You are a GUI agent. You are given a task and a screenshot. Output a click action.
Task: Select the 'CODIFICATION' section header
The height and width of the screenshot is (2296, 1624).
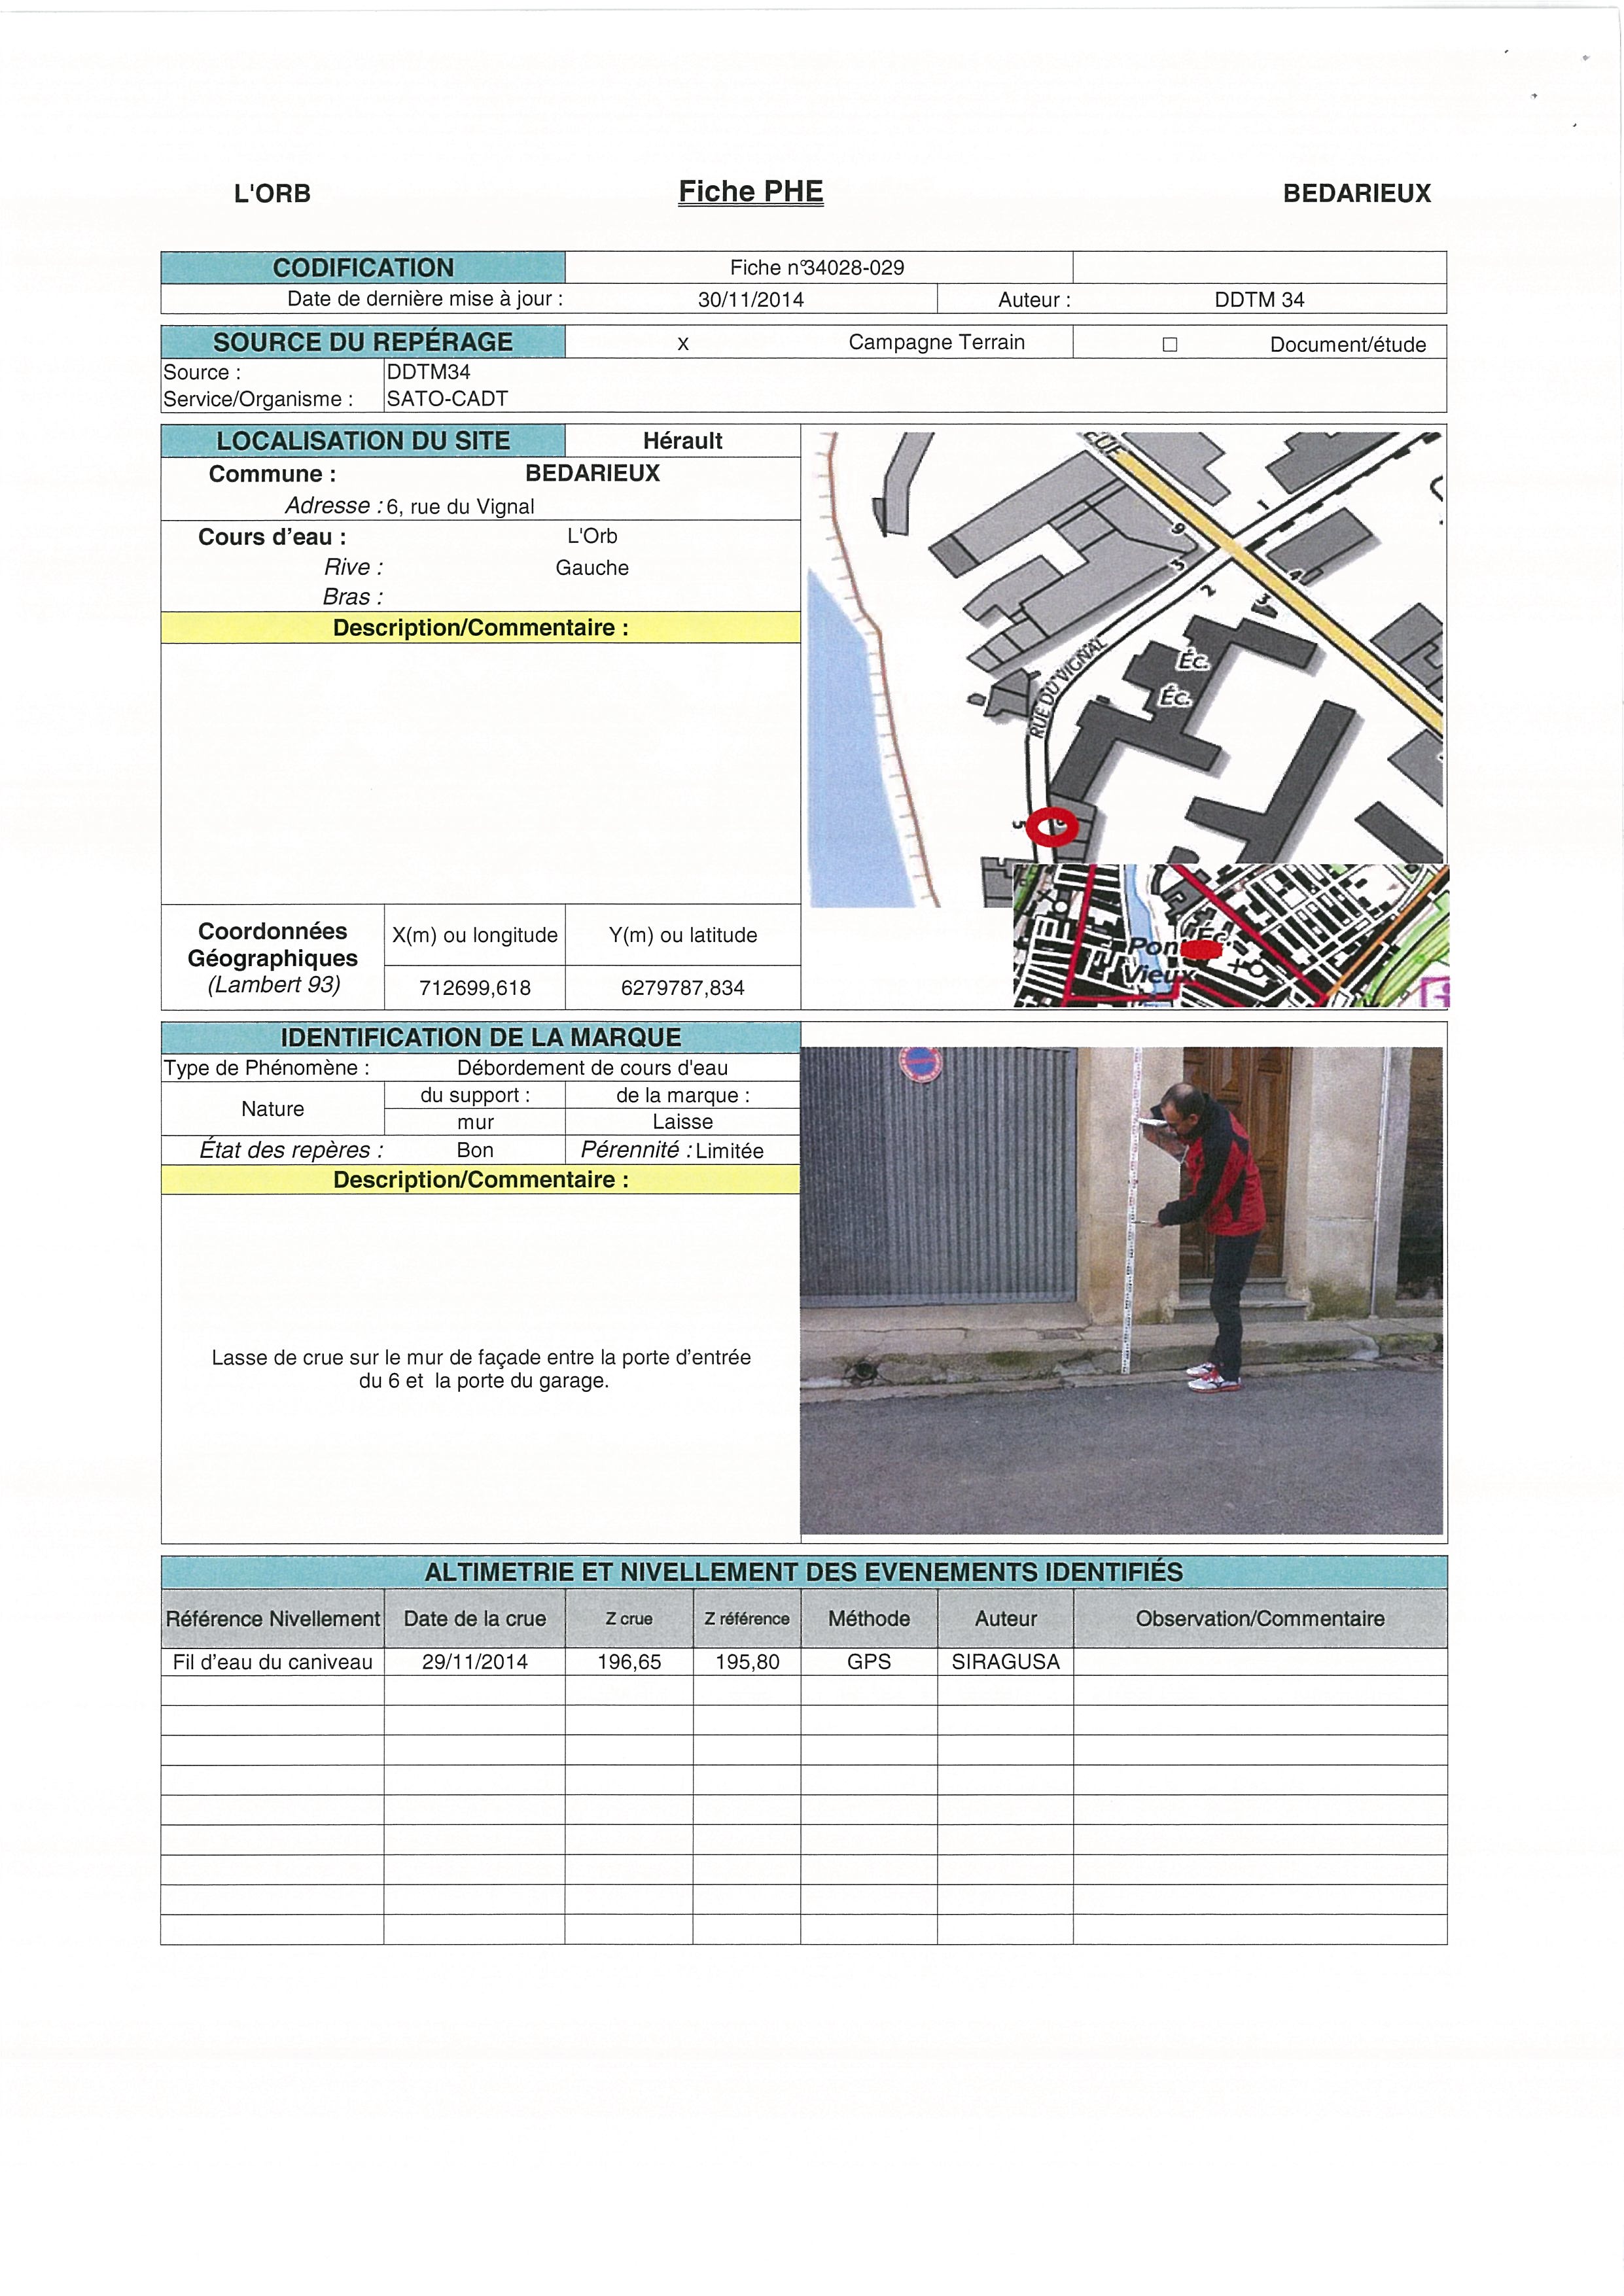click(x=363, y=267)
